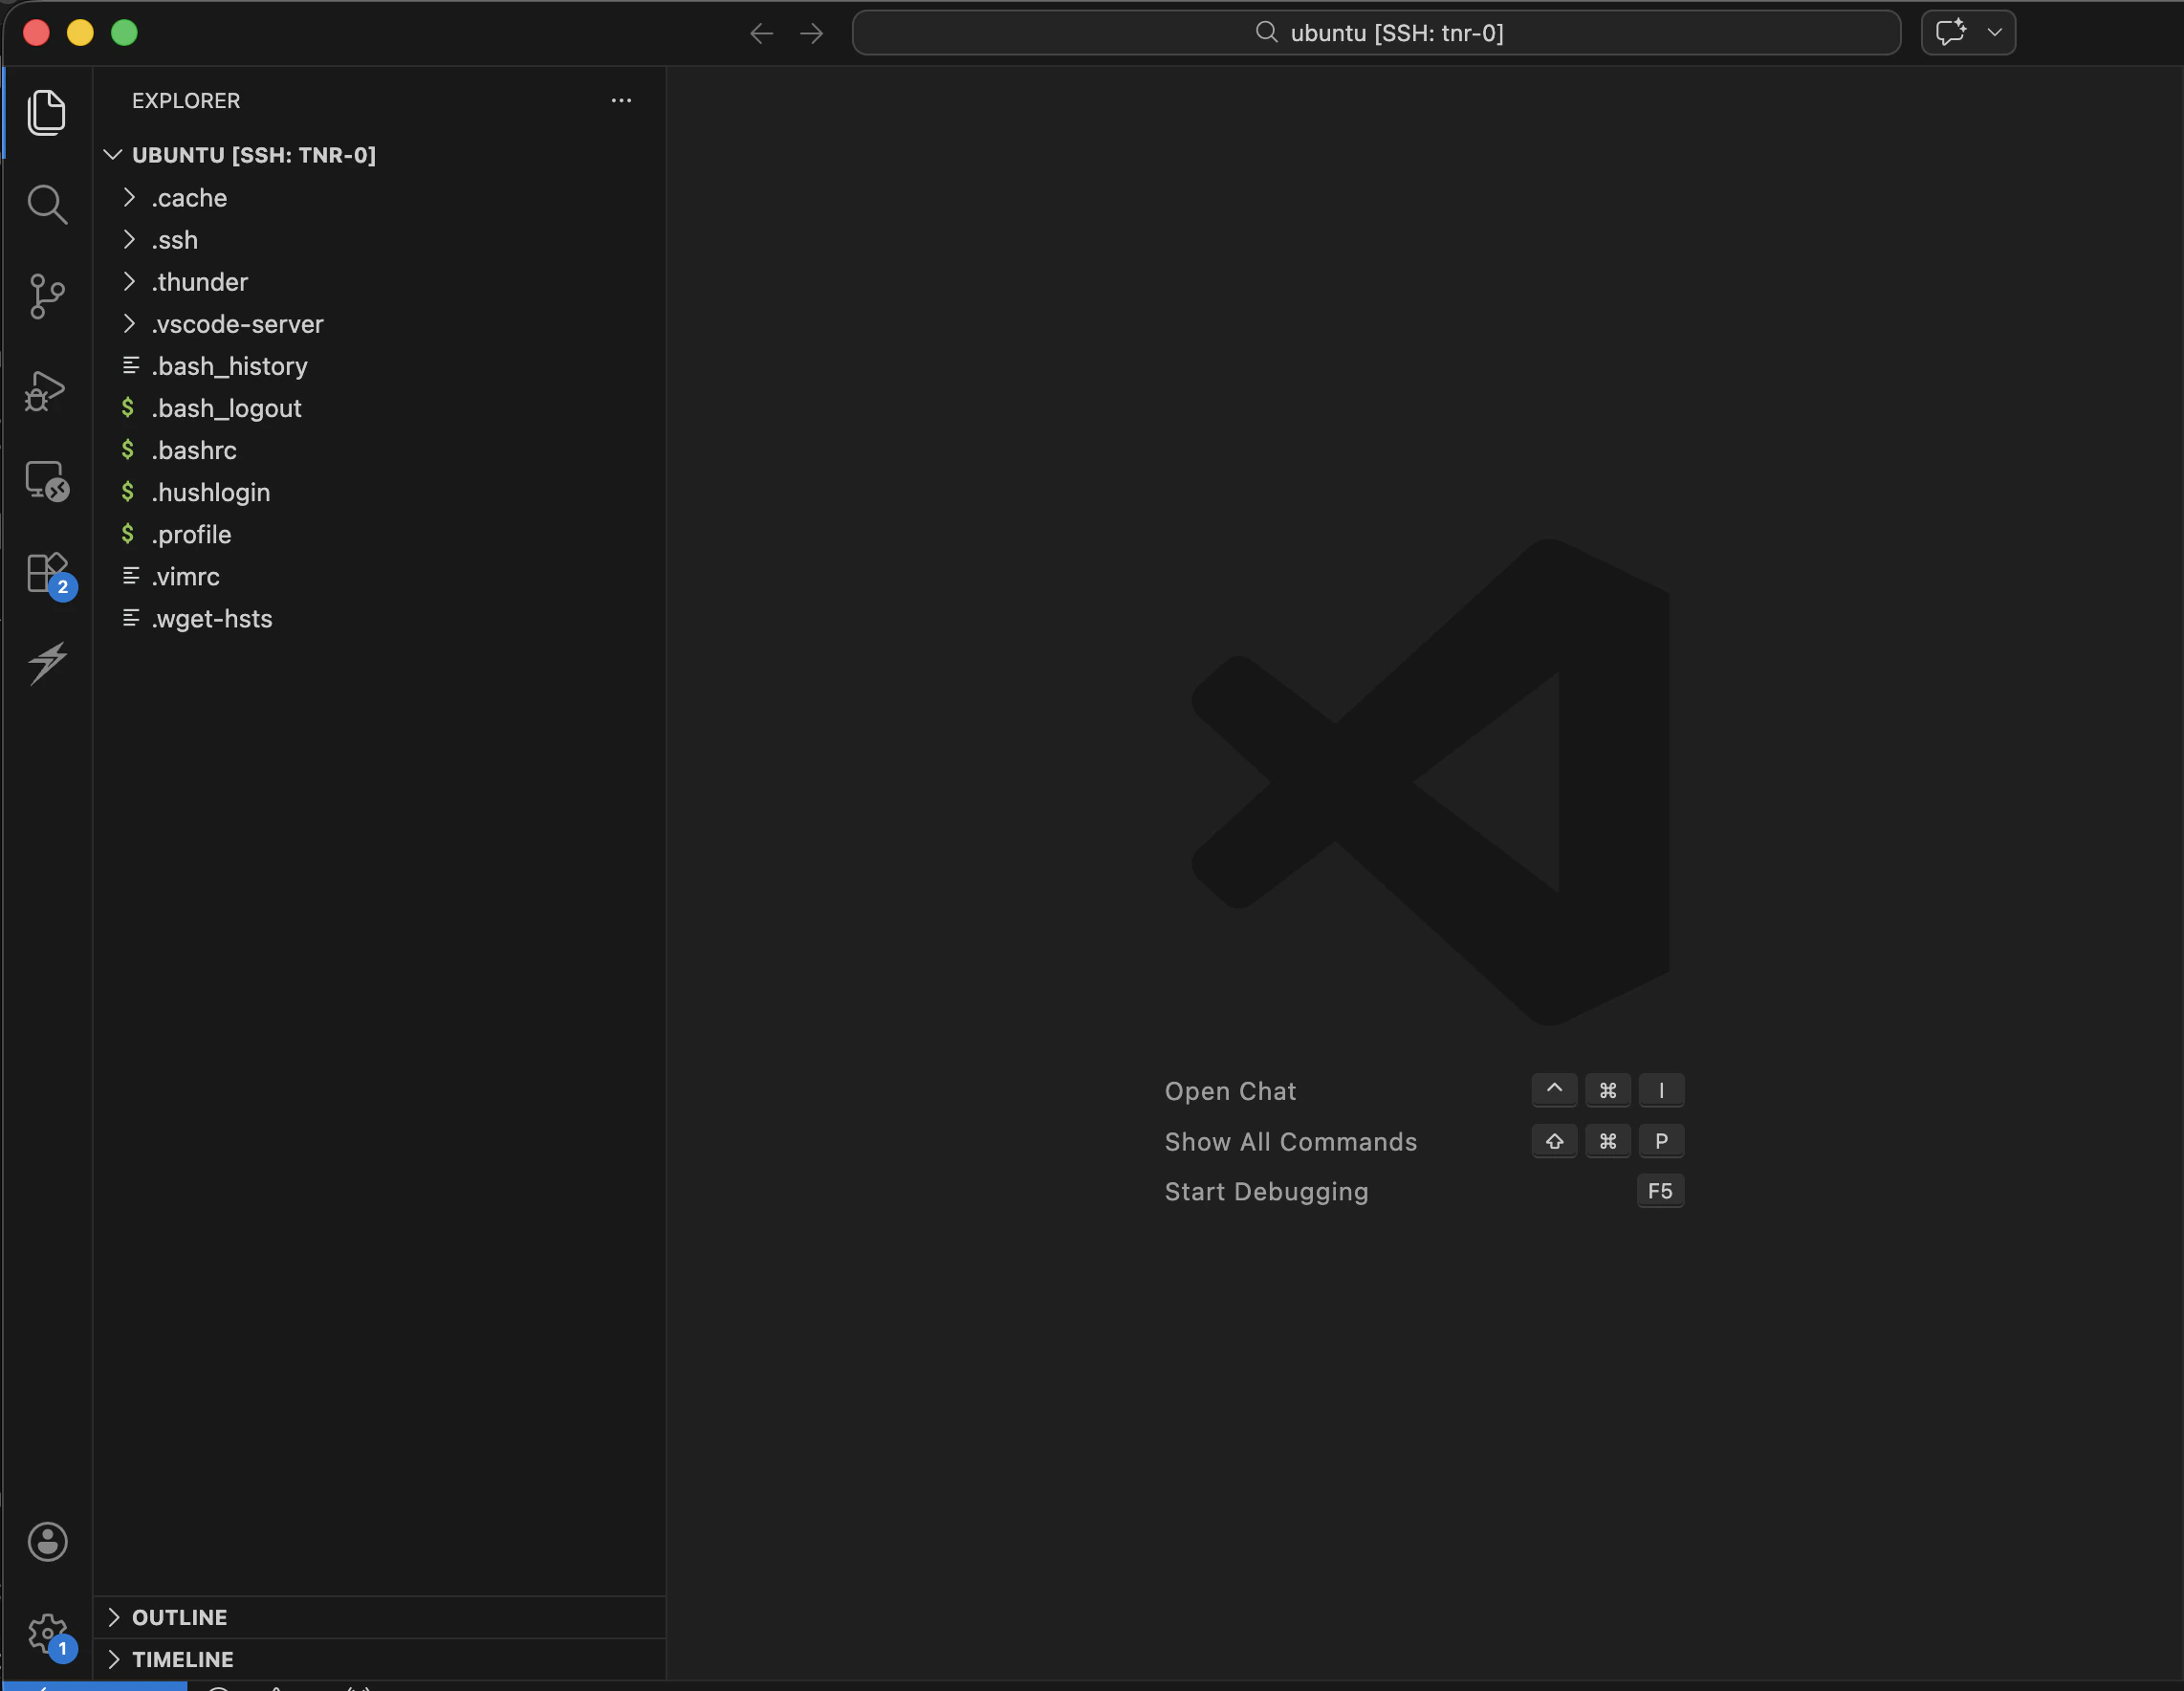Open the Accounts icon in the activity bar
This screenshot has width=2184, height=1691.
click(x=47, y=1541)
